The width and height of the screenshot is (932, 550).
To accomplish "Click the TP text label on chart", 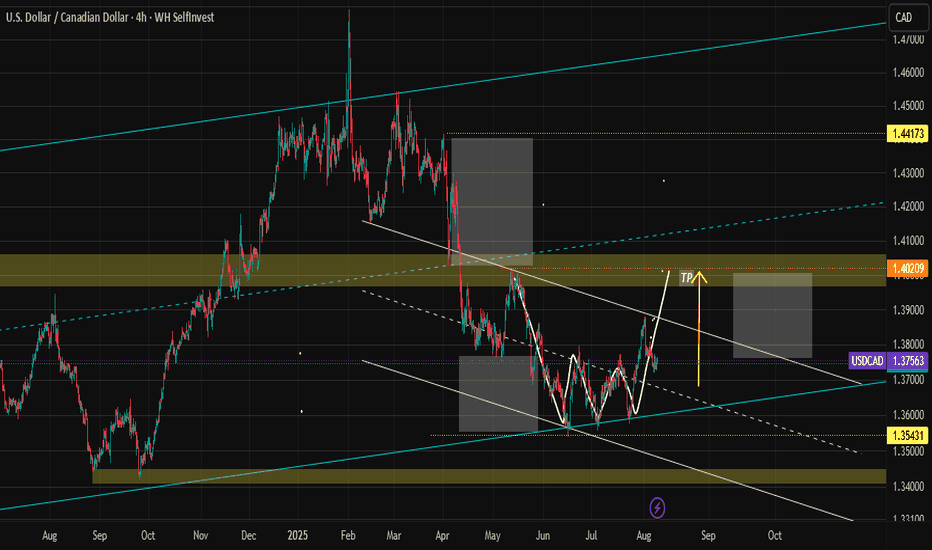I will click(x=687, y=278).
